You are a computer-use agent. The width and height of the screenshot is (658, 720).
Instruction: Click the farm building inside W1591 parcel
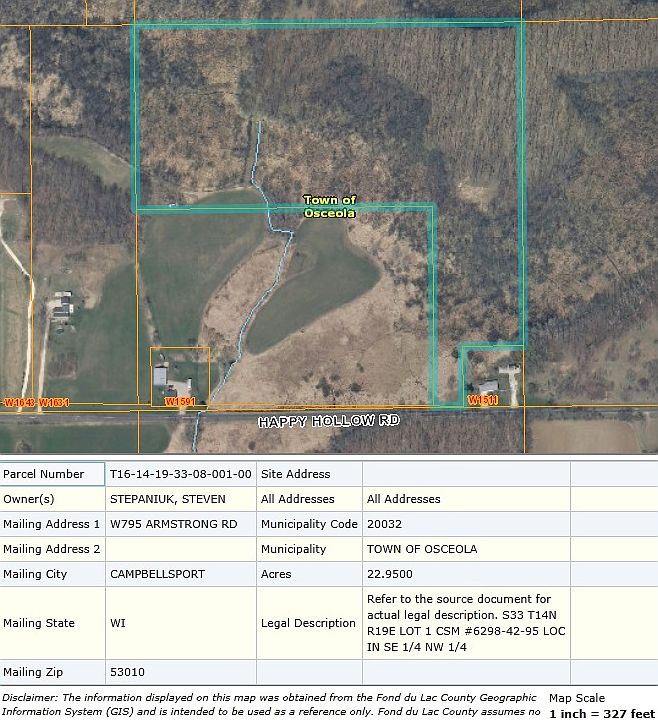tap(160, 376)
